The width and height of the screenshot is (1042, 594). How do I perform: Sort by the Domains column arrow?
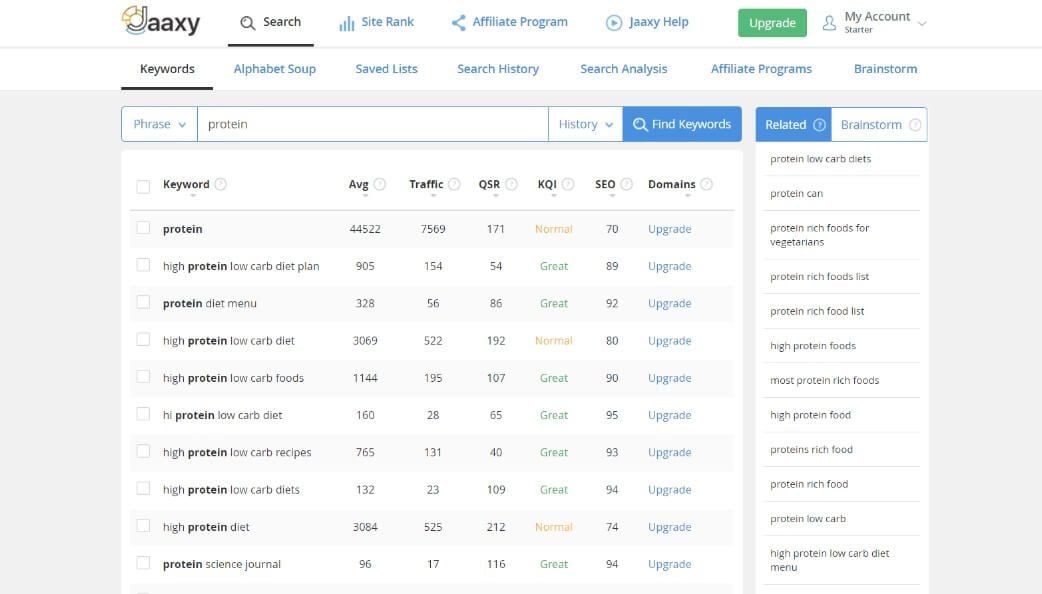point(688,196)
